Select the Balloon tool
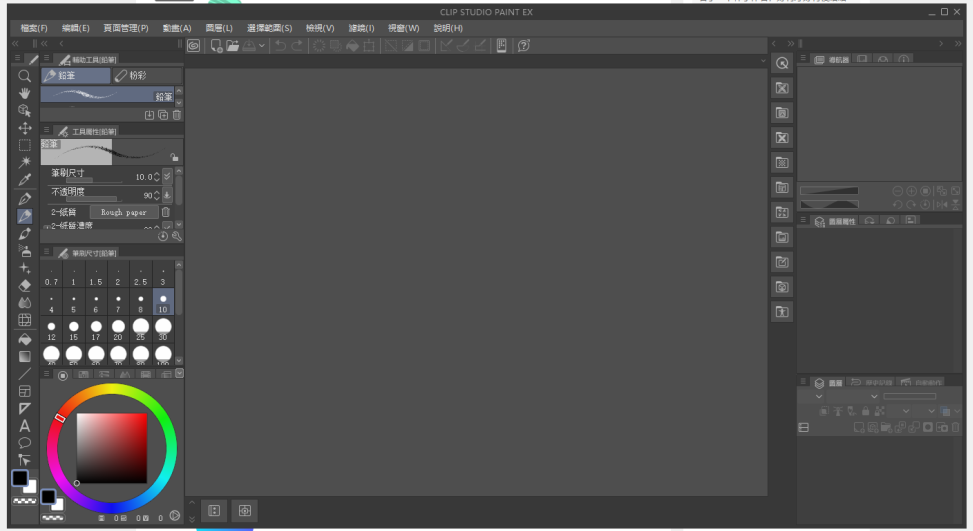This screenshot has height=531, width=973. coord(24,443)
